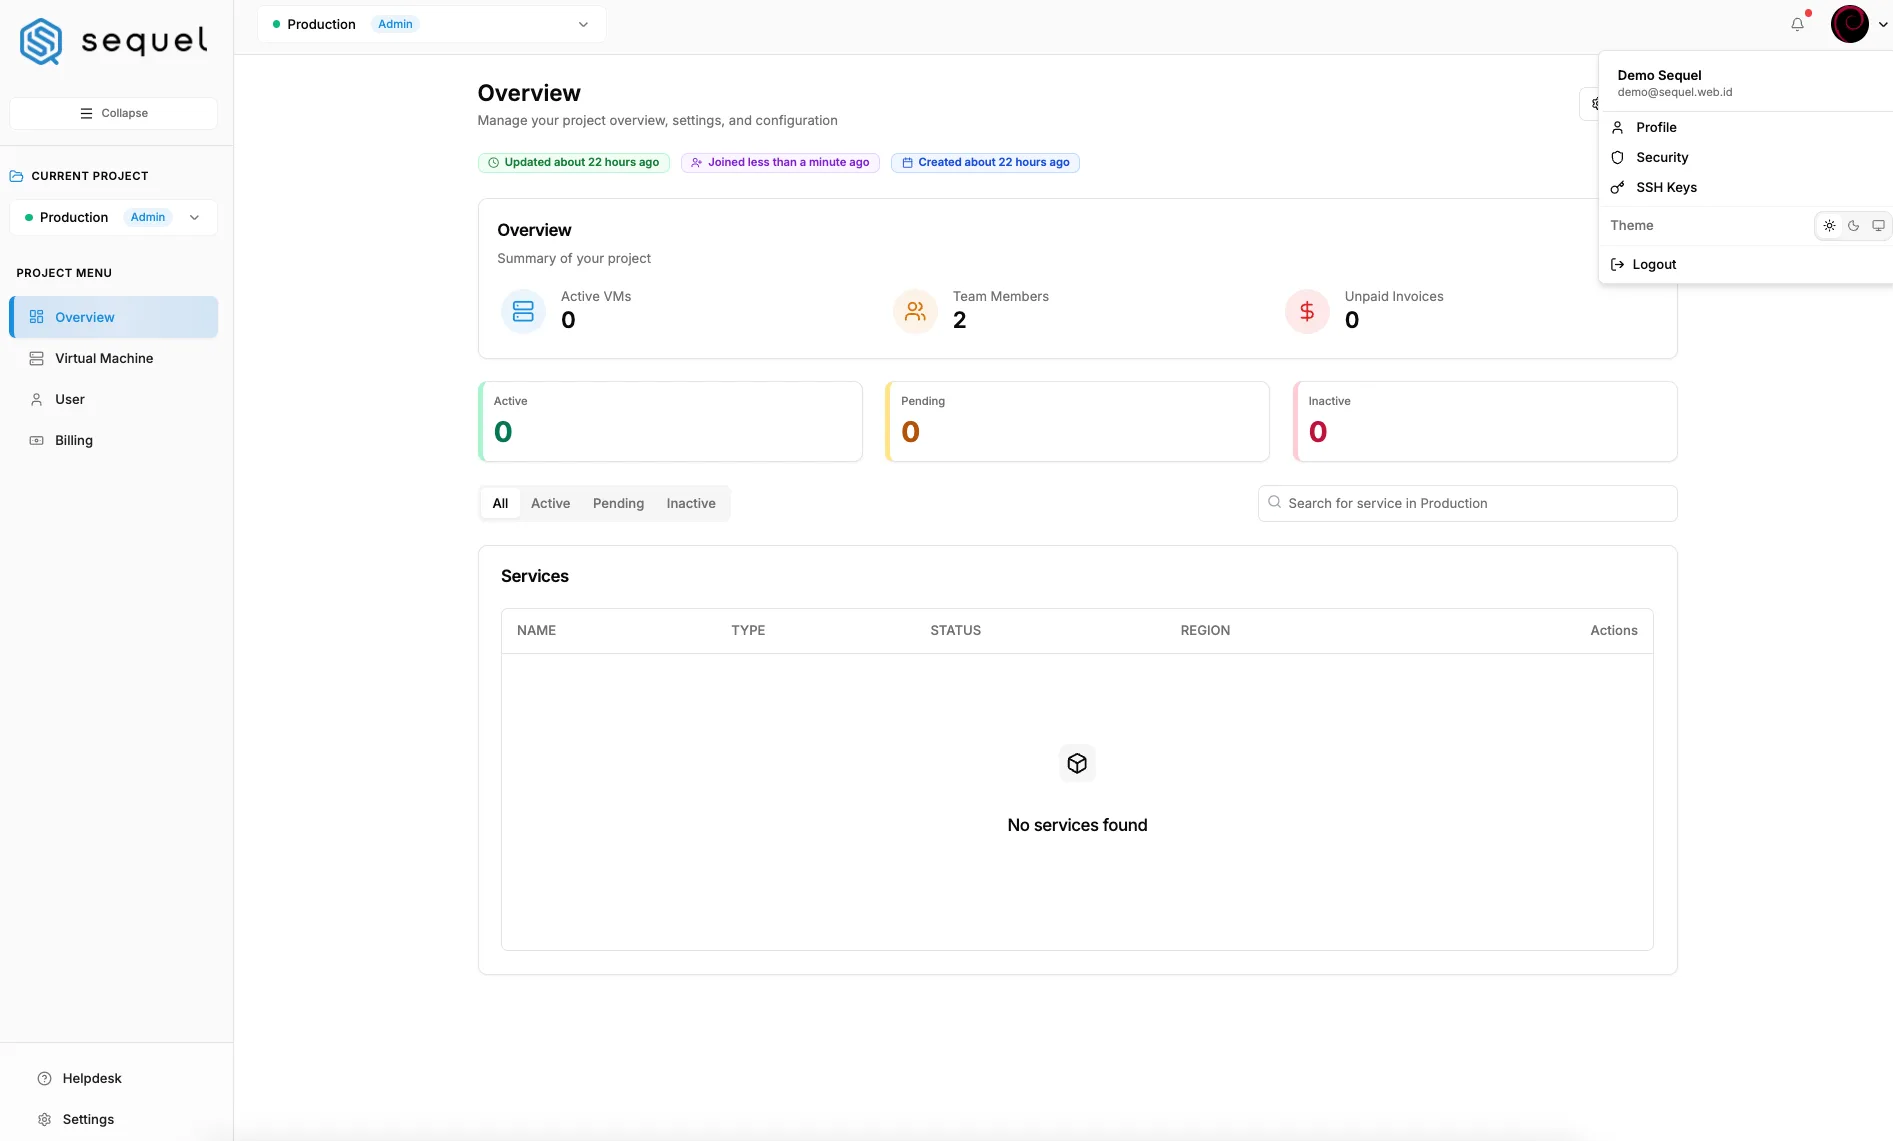The height and width of the screenshot is (1141, 1893).
Task: Select the Pending services tab
Action: (x=618, y=503)
